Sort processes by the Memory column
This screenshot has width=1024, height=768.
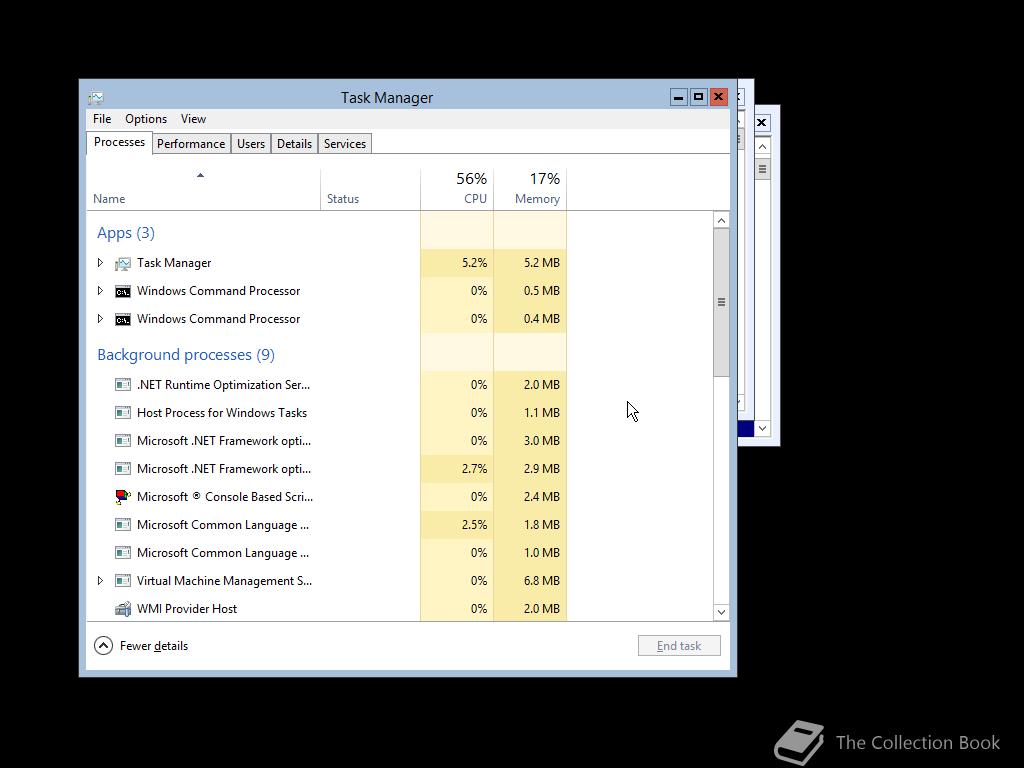click(x=530, y=189)
